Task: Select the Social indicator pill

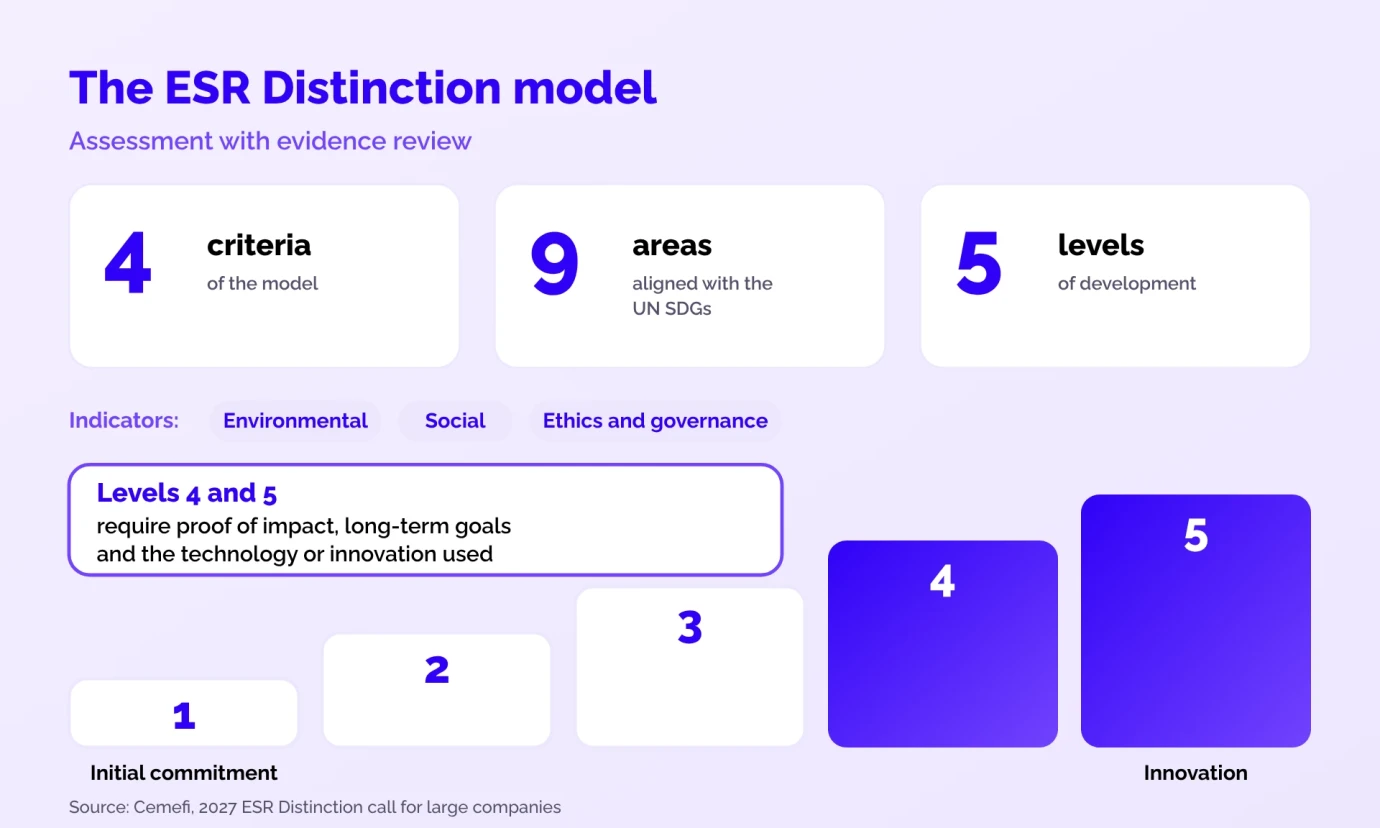Action: [x=455, y=421]
